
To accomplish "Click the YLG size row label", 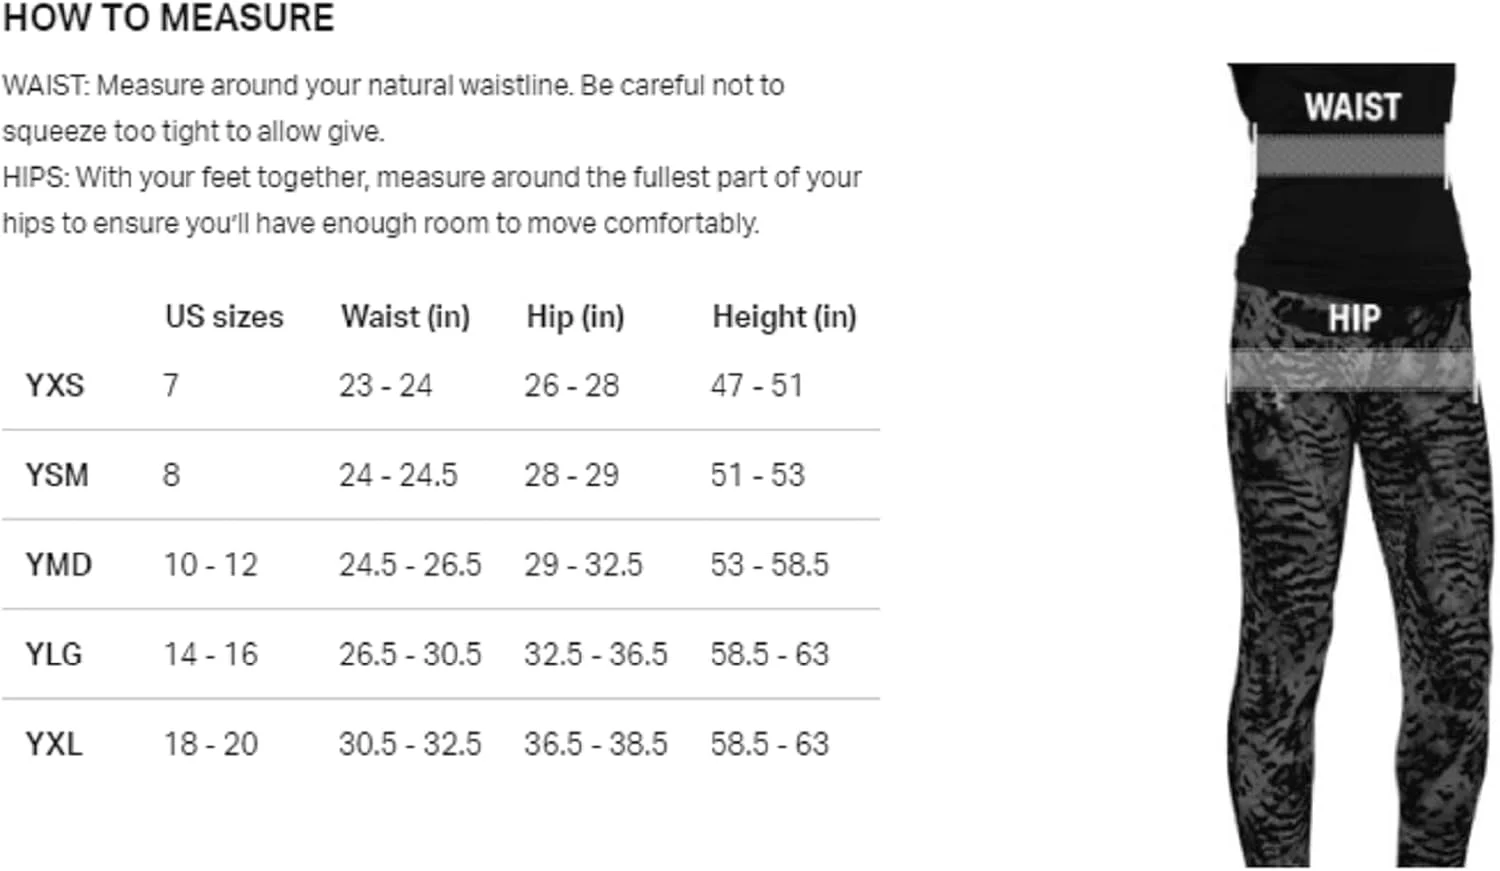I will click(x=54, y=654).
